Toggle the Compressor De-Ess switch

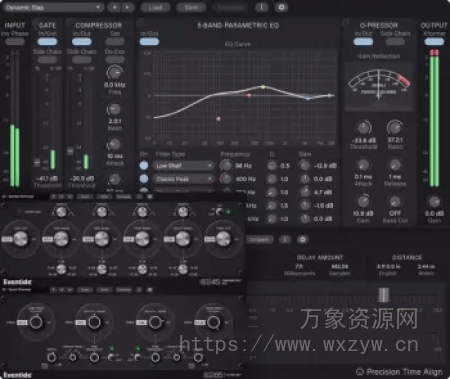click(x=115, y=60)
